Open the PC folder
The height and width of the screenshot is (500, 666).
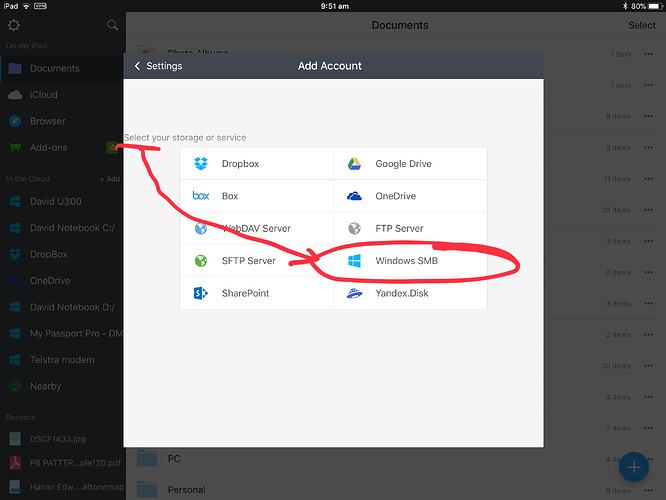(174, 459)
